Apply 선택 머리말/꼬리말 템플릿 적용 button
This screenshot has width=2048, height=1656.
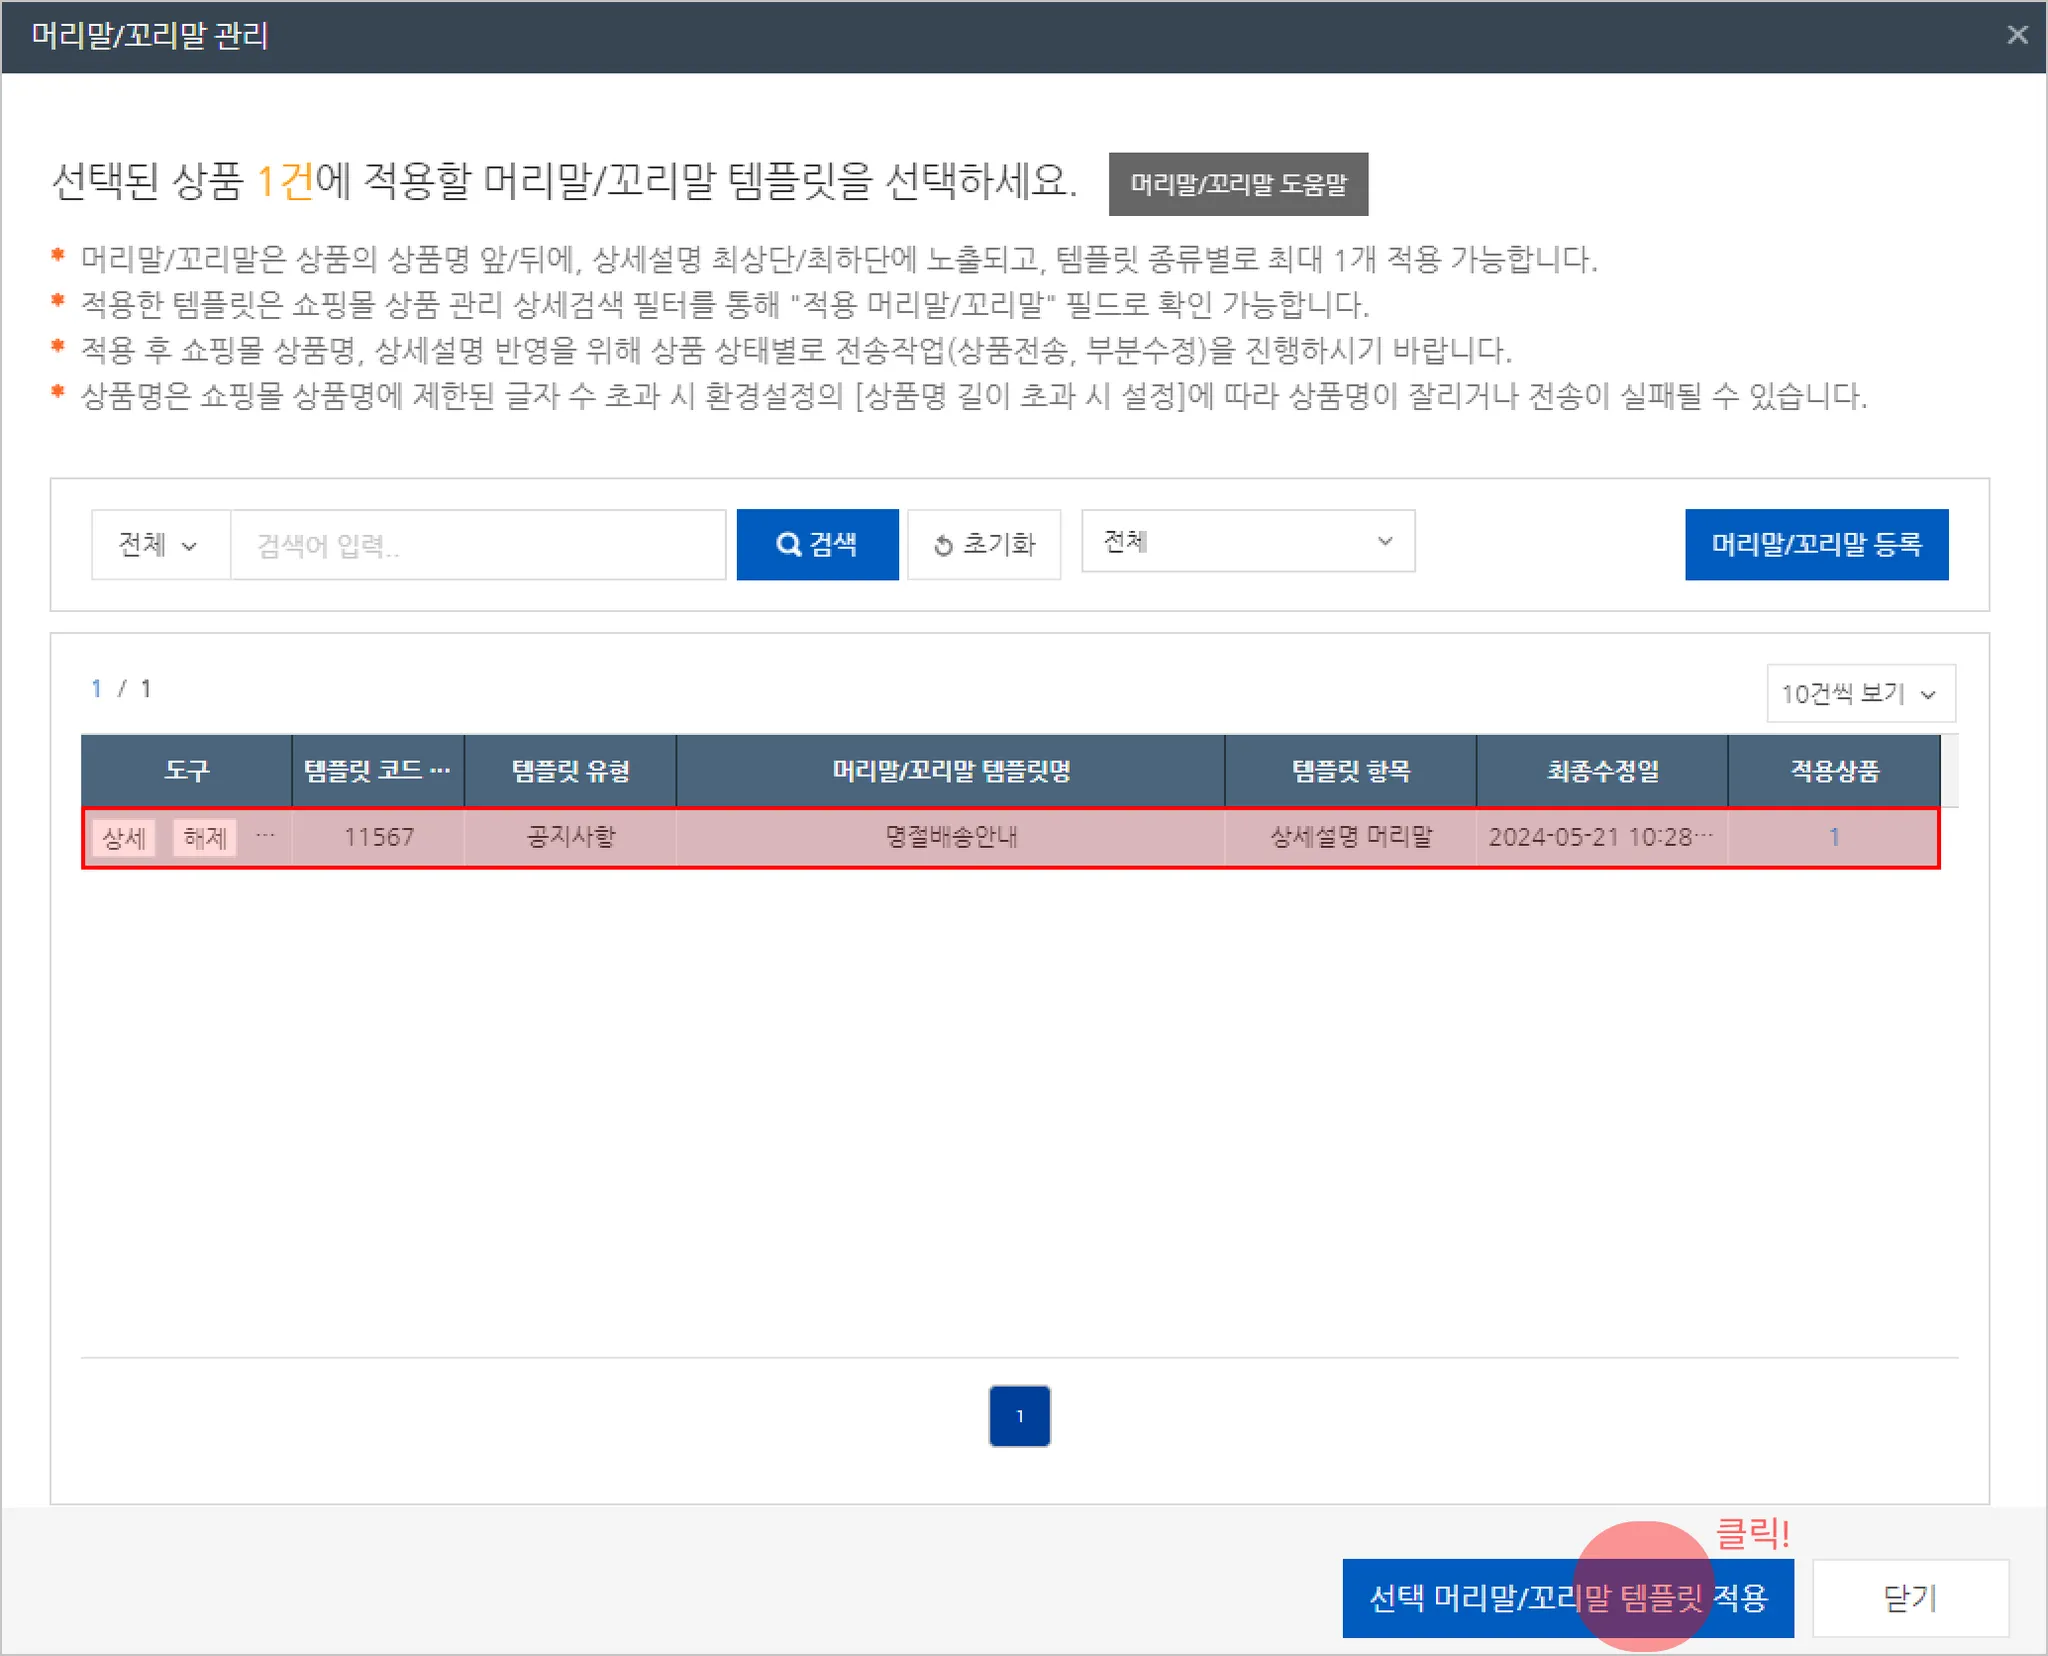coord(1567,1597)
